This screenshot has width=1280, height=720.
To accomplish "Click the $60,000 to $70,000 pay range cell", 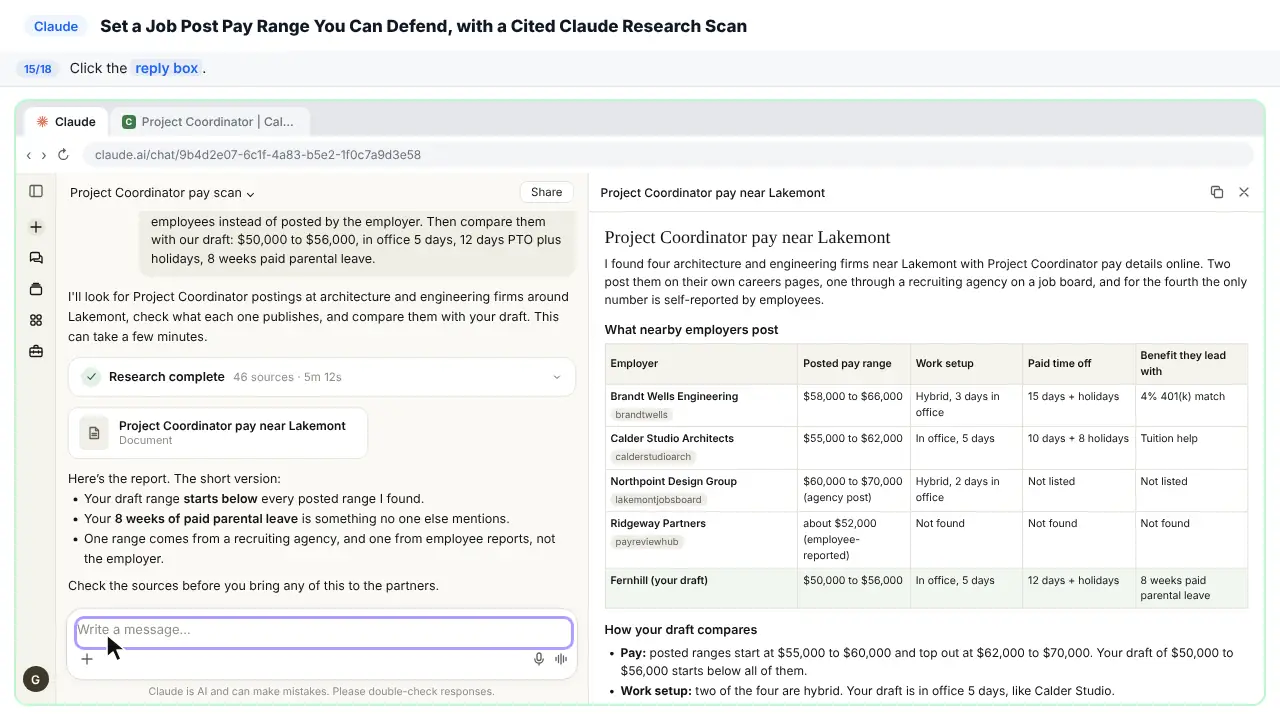I will [853, 489].
